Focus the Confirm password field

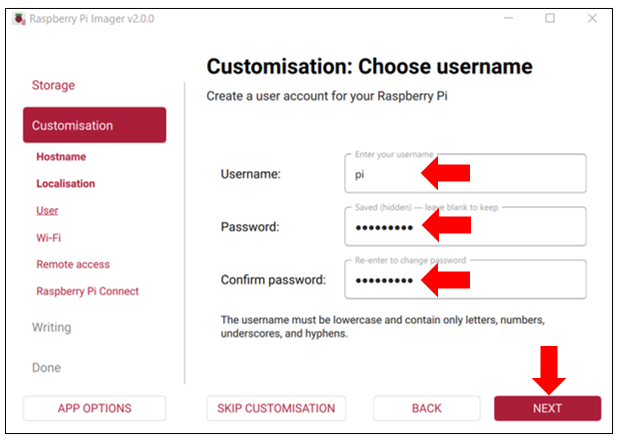coord(465,279)
